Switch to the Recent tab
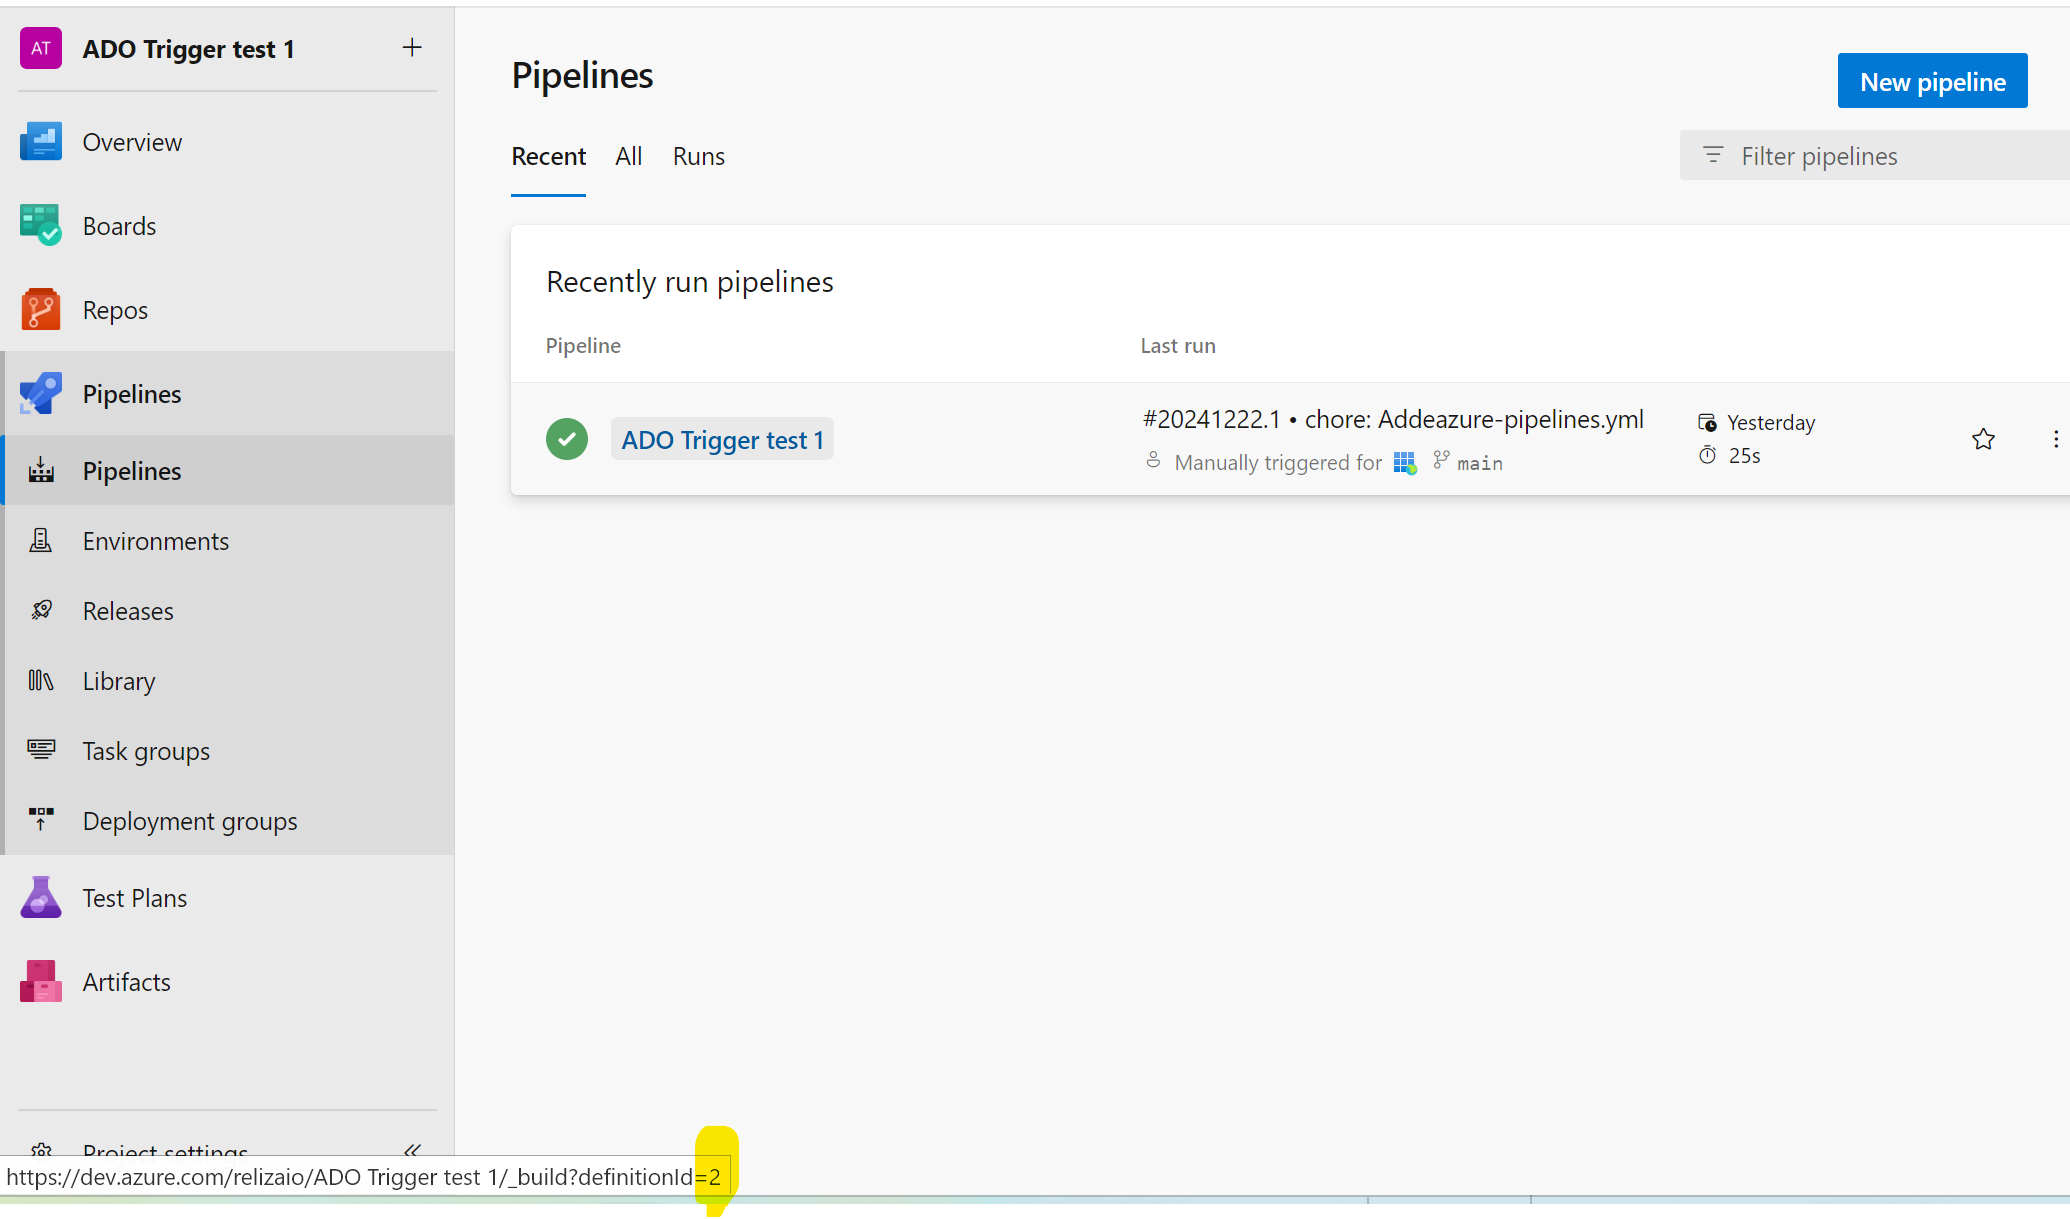This screenshot has width=2070, height=1219. [x=548, y=157]
